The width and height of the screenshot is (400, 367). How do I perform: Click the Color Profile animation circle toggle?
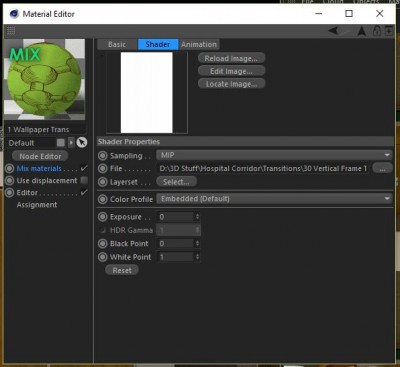103,199
